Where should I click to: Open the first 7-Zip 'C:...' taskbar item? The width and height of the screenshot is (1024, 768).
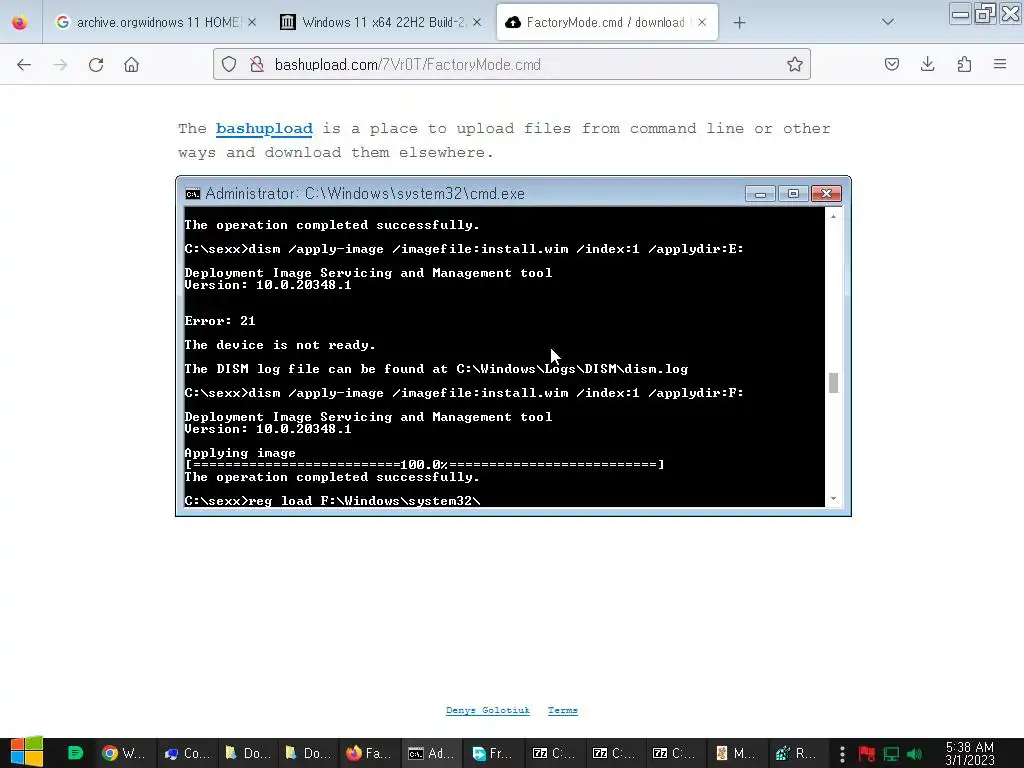coord(553,753)
